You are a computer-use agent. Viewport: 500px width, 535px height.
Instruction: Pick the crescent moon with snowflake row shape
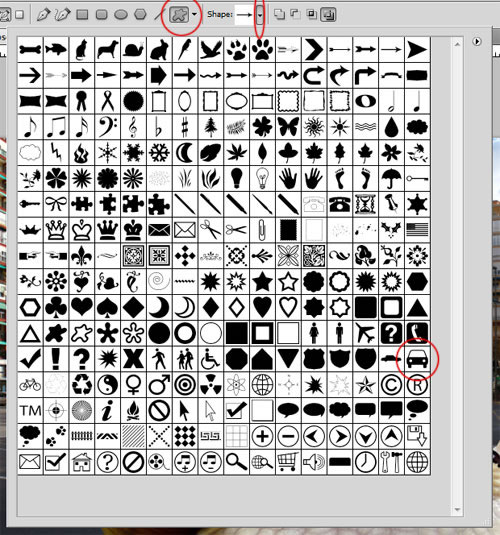click(x=185, y=153)
